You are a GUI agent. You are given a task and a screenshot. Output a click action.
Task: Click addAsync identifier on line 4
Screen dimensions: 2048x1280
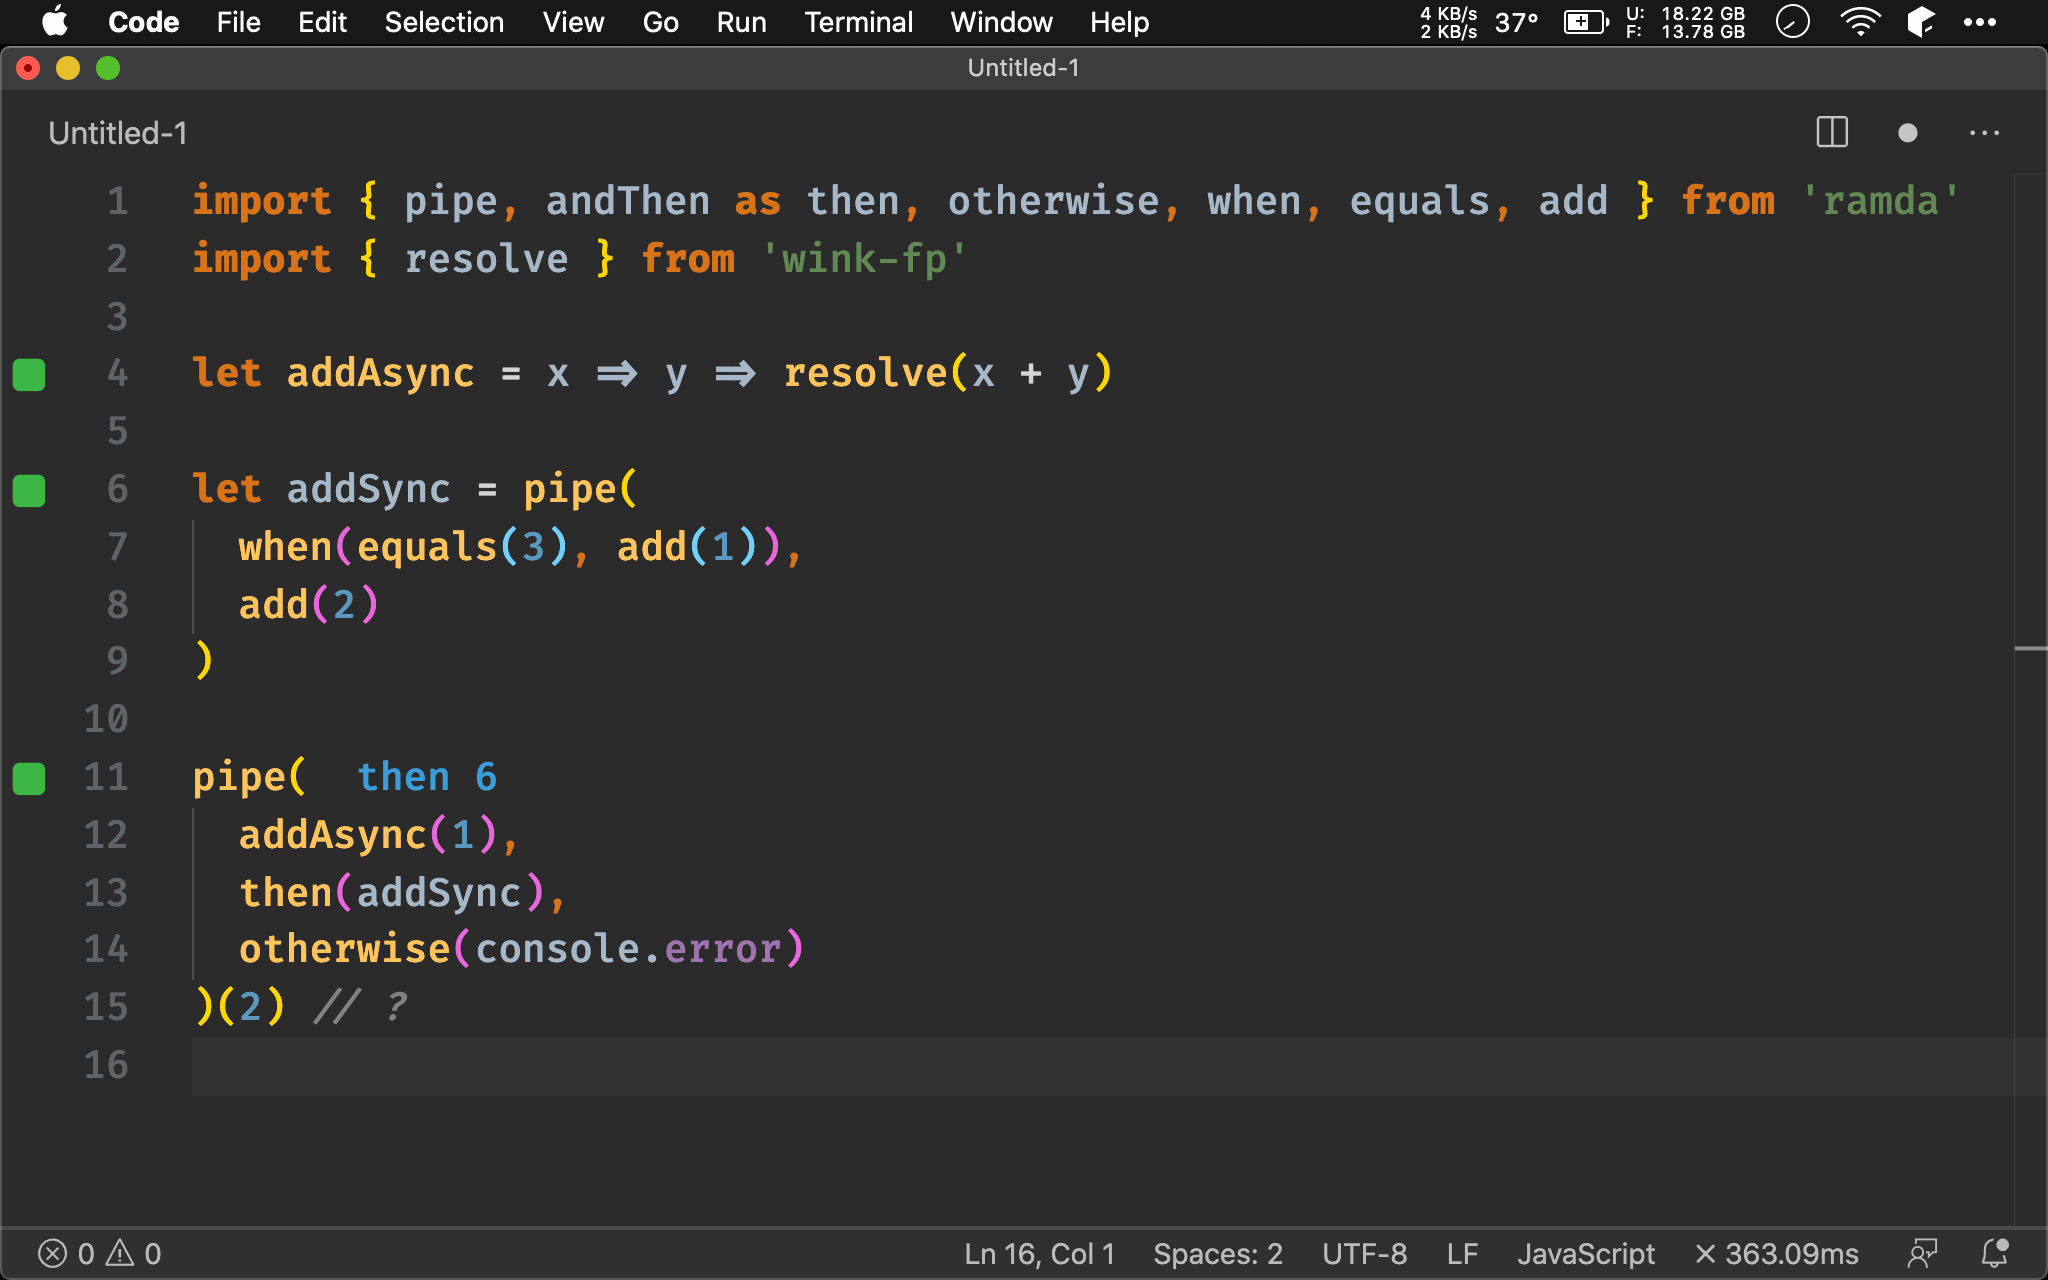point(380,373)
